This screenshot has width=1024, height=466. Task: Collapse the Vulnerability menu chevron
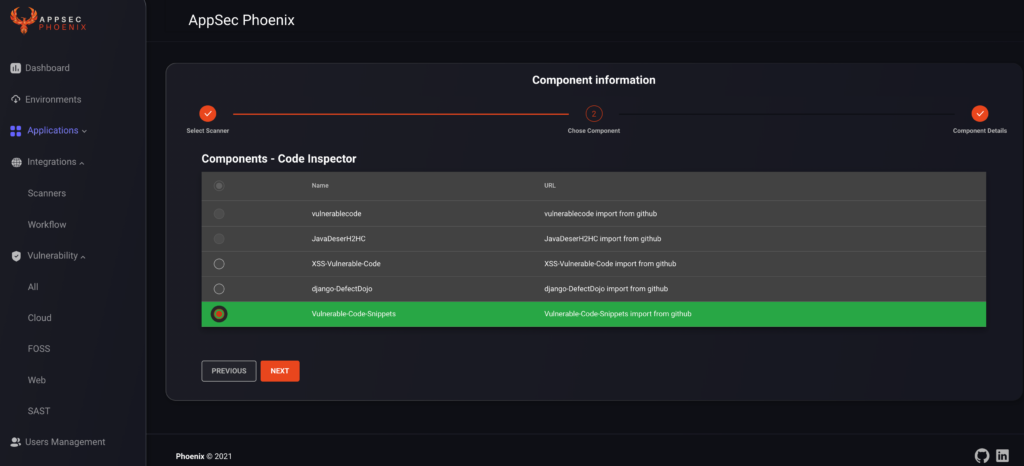click(83, 256)
